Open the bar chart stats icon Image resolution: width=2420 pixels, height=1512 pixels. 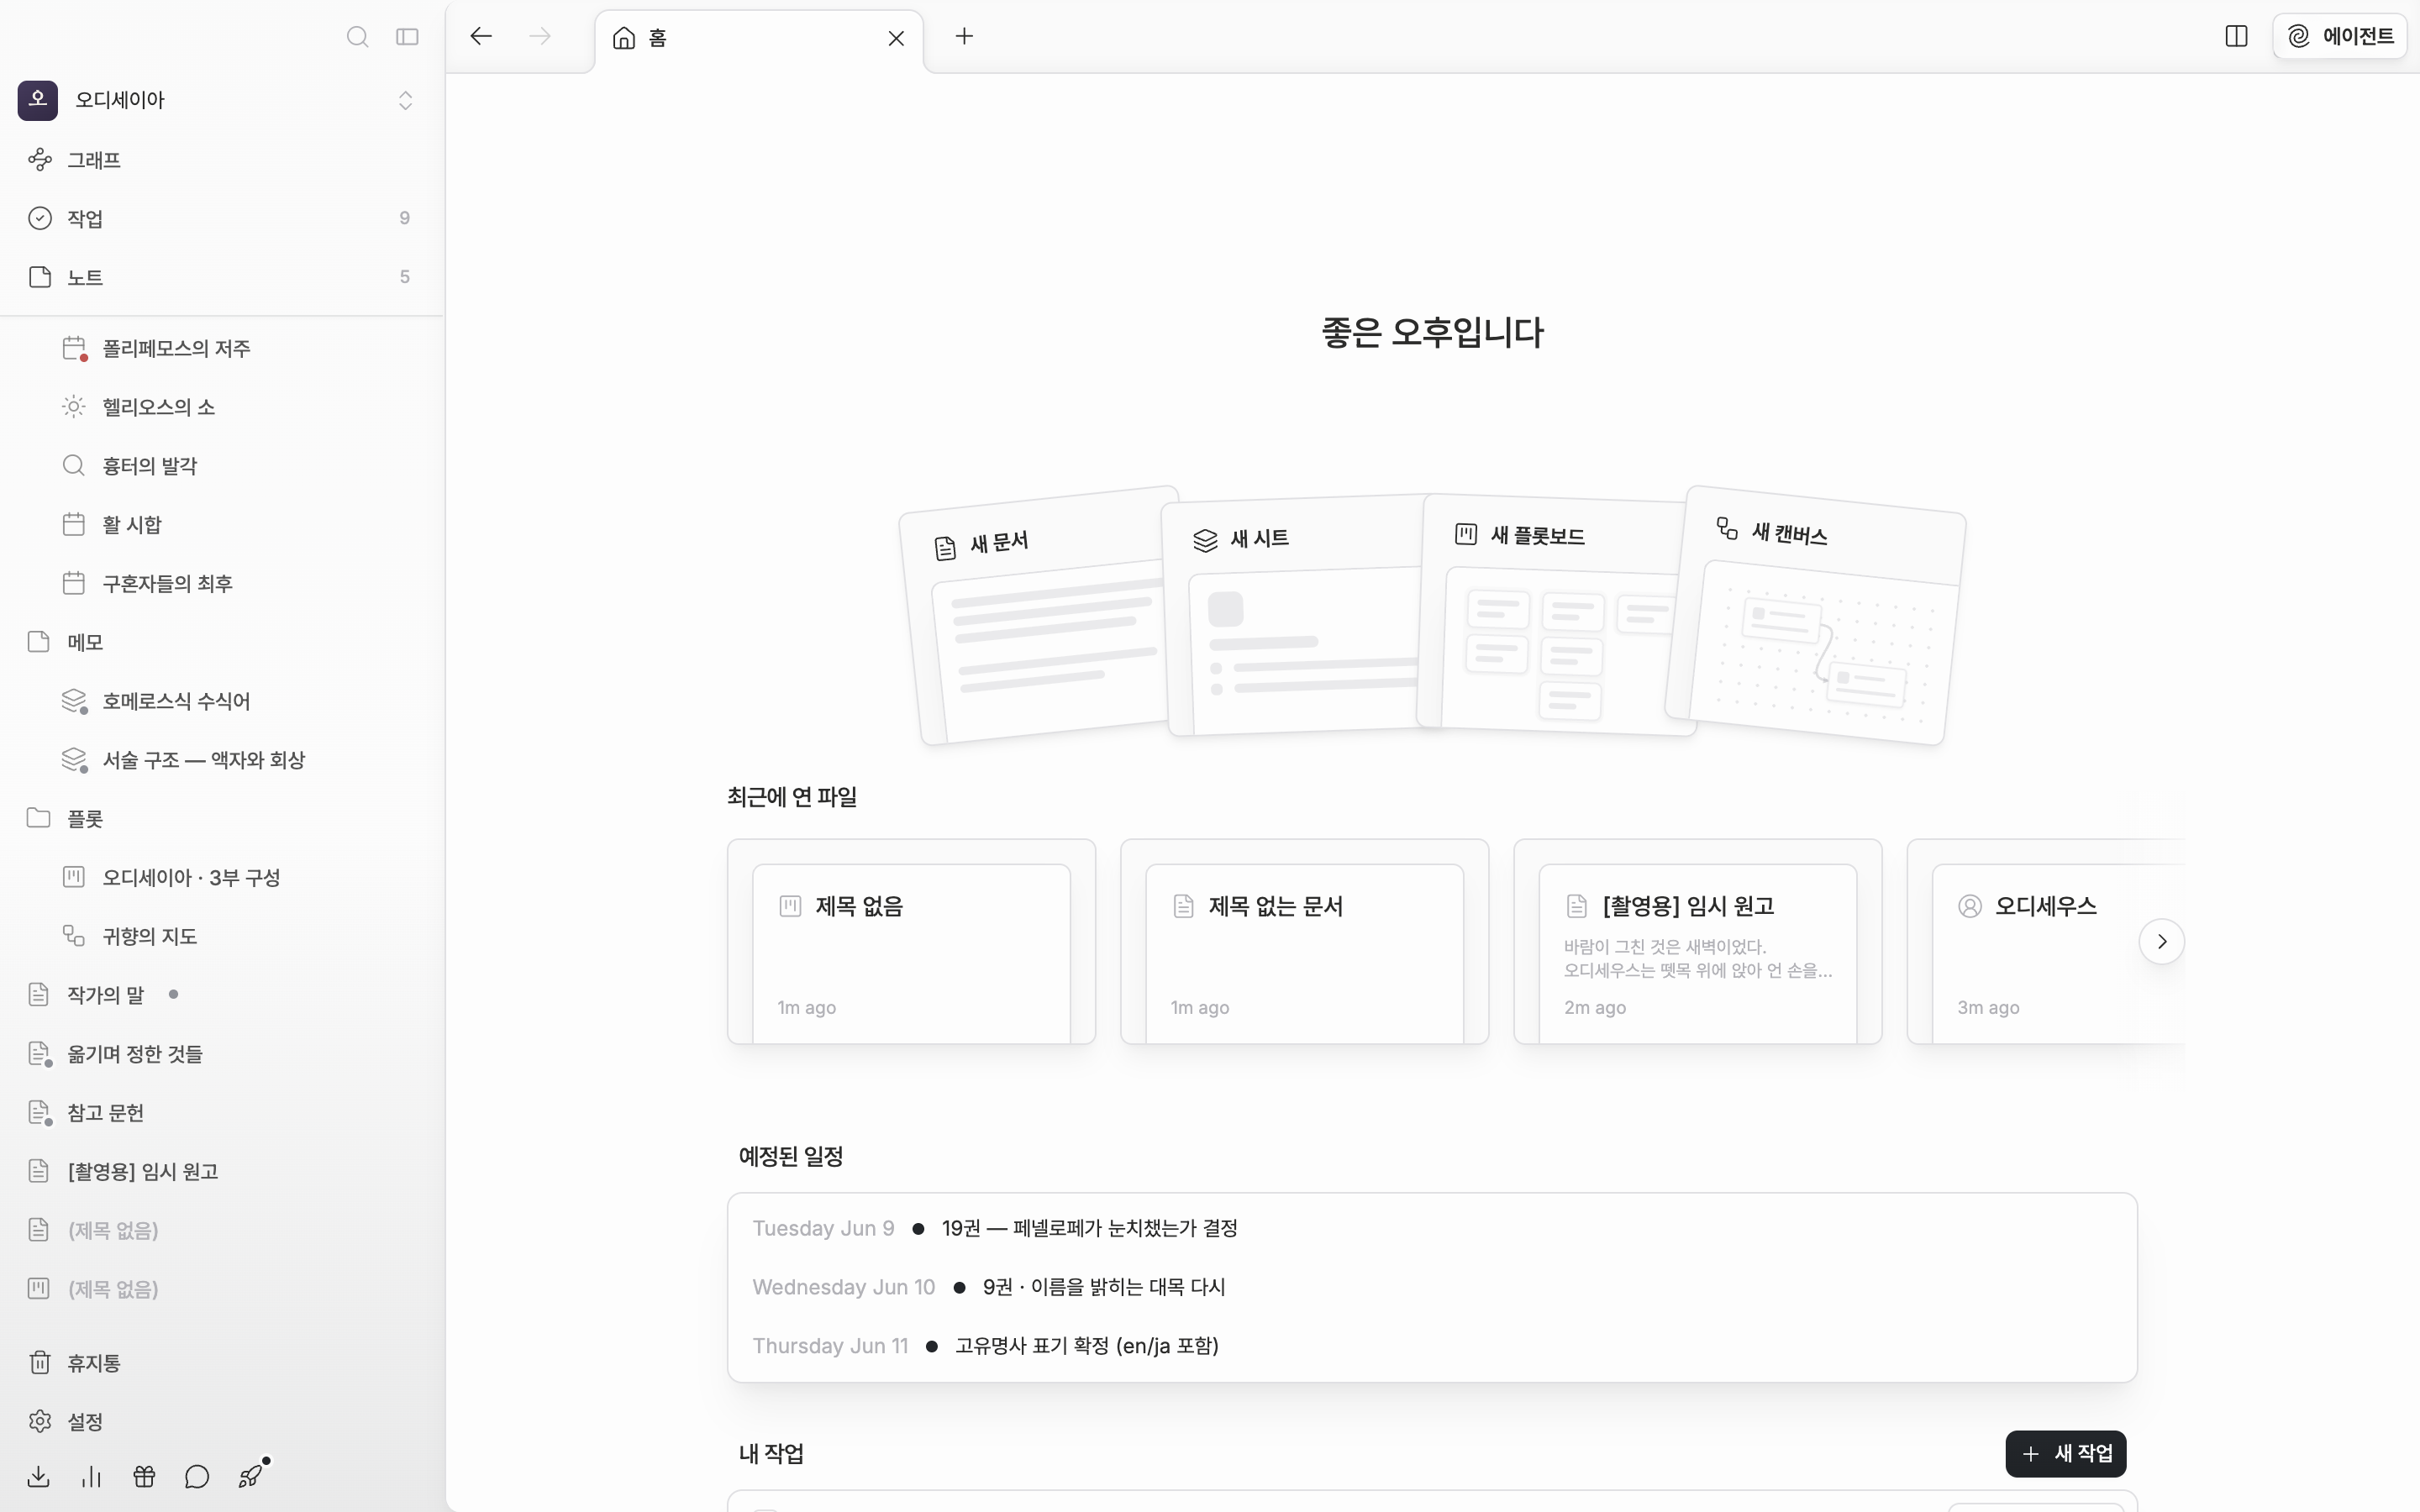(91, 1477)
